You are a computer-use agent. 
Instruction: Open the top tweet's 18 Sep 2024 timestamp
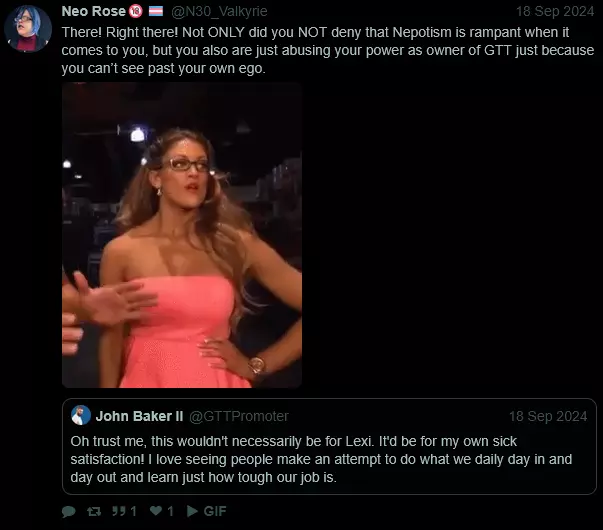point(554,11)
